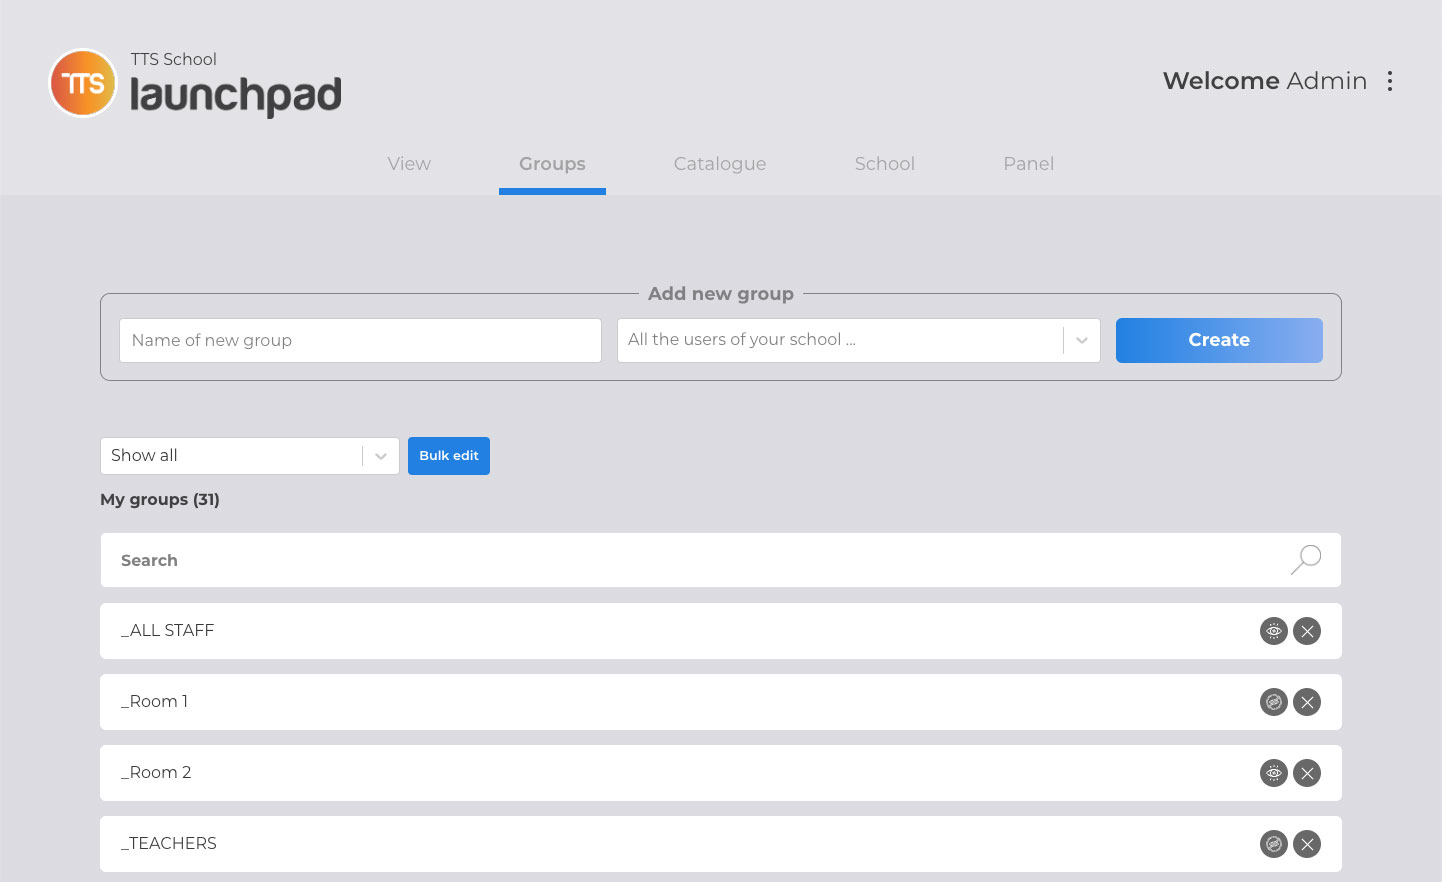Open the Show all filter dropdown
1442x882 pixels.
(x=250, y=456)
